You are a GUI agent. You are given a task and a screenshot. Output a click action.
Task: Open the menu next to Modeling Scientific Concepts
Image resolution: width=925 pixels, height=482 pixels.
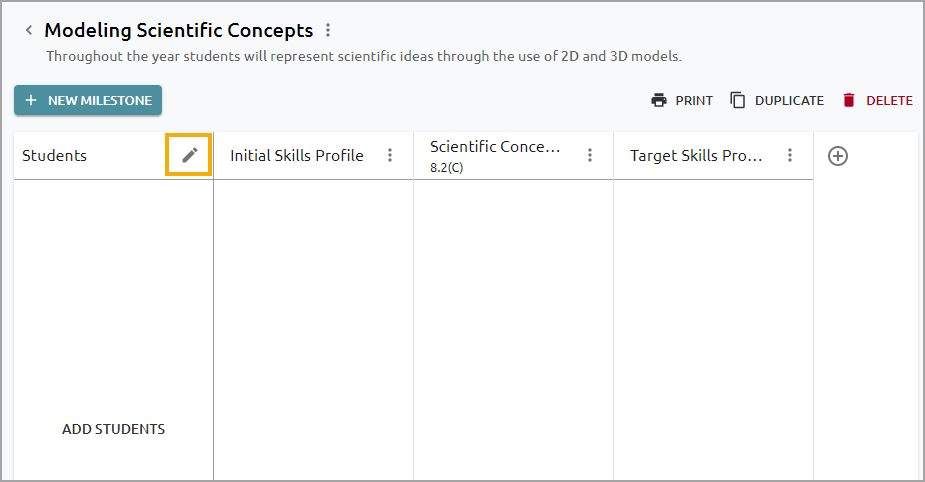click(x=328, y=30)
